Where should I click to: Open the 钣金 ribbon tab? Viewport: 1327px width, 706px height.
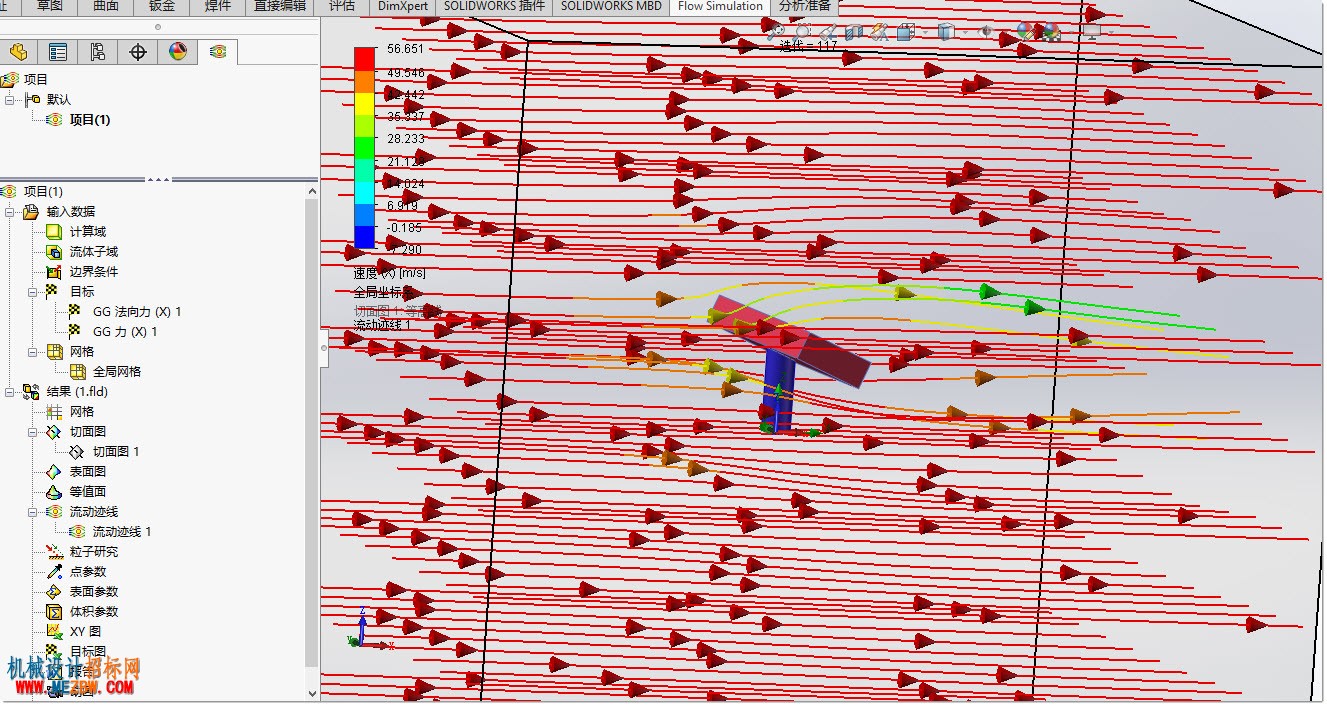click(x=161, y=6)
